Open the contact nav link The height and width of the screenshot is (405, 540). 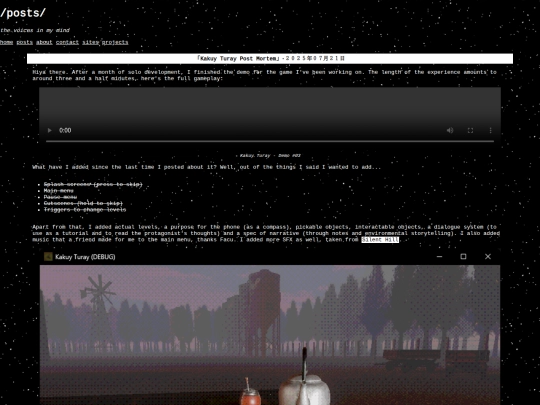coord(67,42)
